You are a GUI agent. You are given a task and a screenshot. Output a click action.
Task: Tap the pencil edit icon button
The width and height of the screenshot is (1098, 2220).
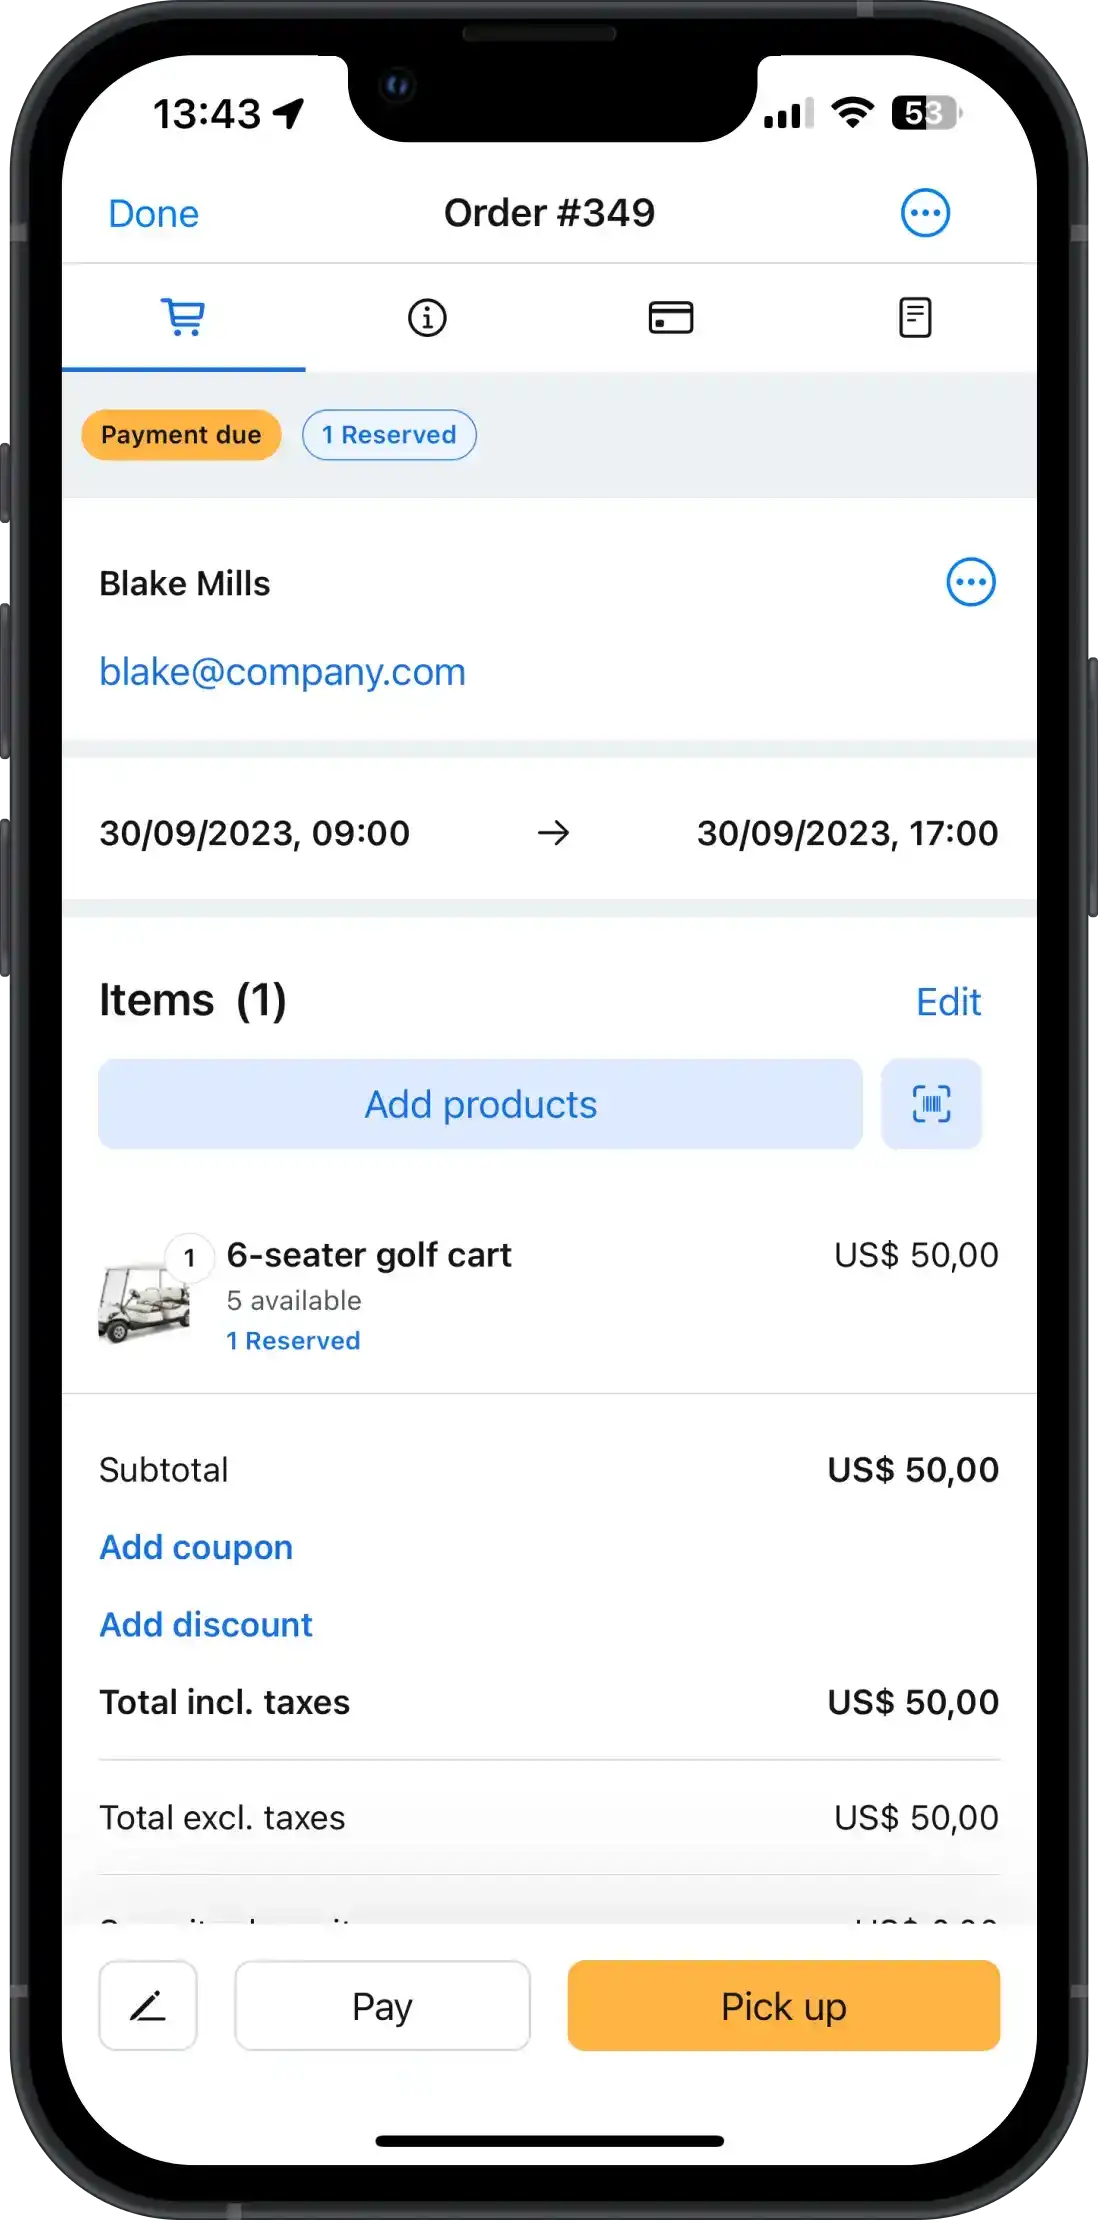pos(148,2005)
